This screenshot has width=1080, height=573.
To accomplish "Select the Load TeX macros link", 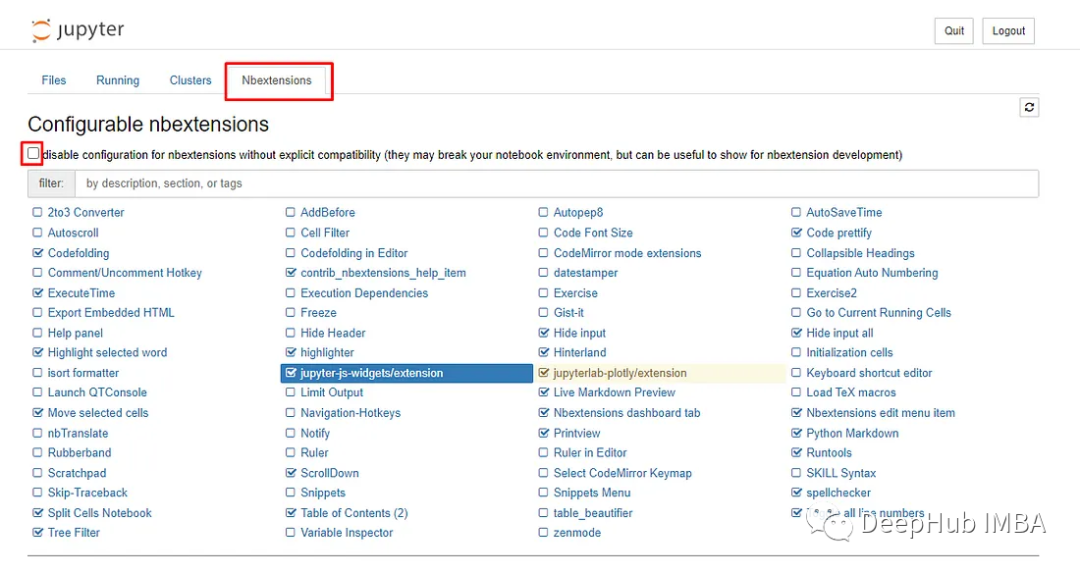I will pos(851,393).
